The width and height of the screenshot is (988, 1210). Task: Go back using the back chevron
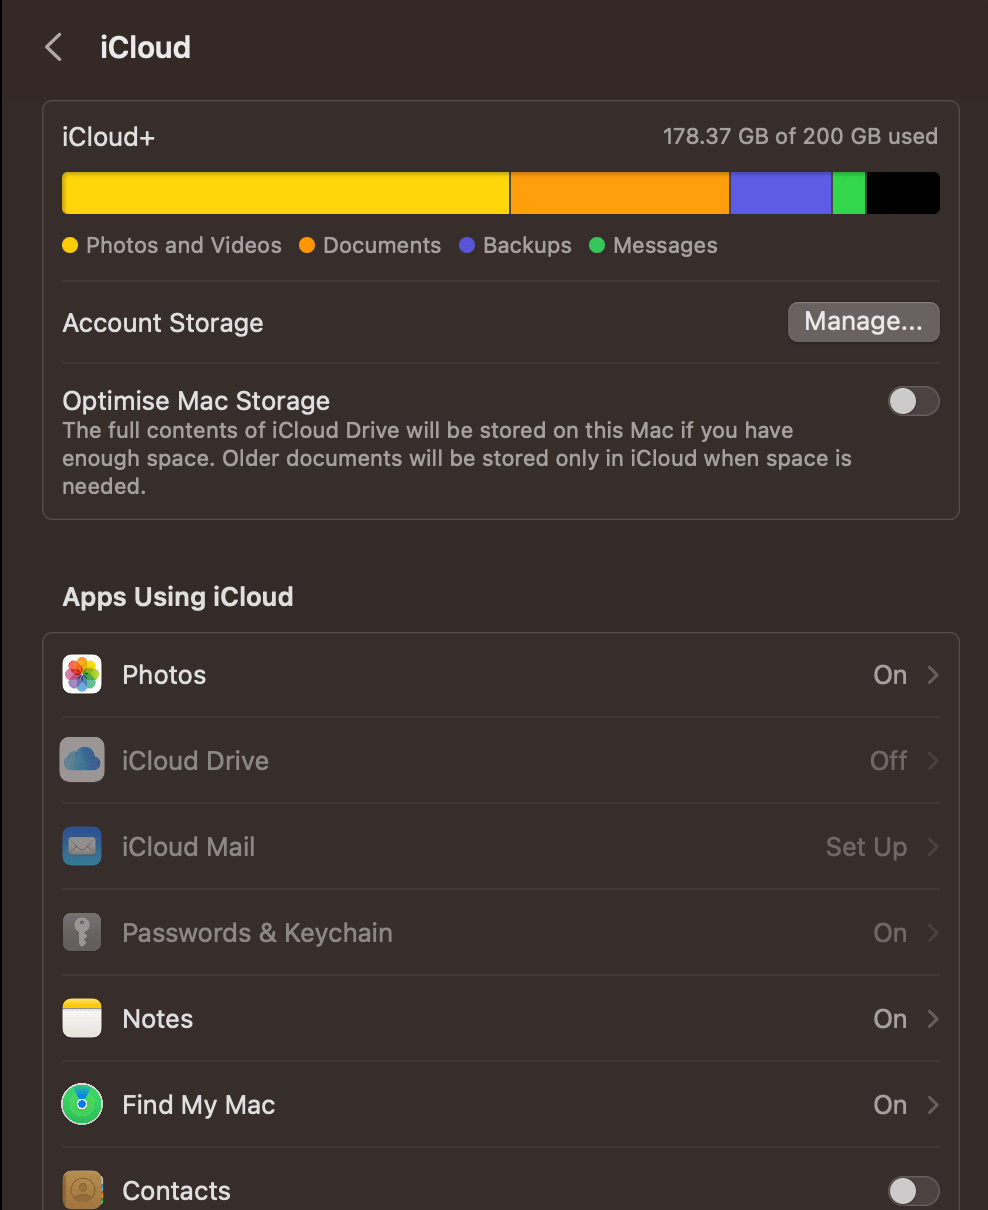pyautogui.click(x=52, y=46)
